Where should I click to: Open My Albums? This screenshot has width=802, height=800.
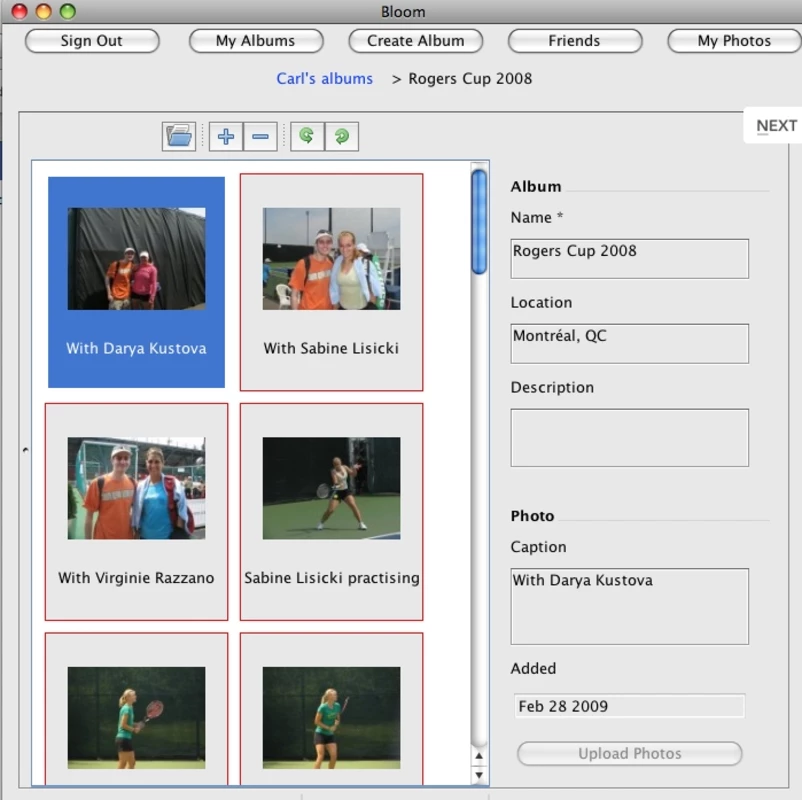tap(256, 41)
